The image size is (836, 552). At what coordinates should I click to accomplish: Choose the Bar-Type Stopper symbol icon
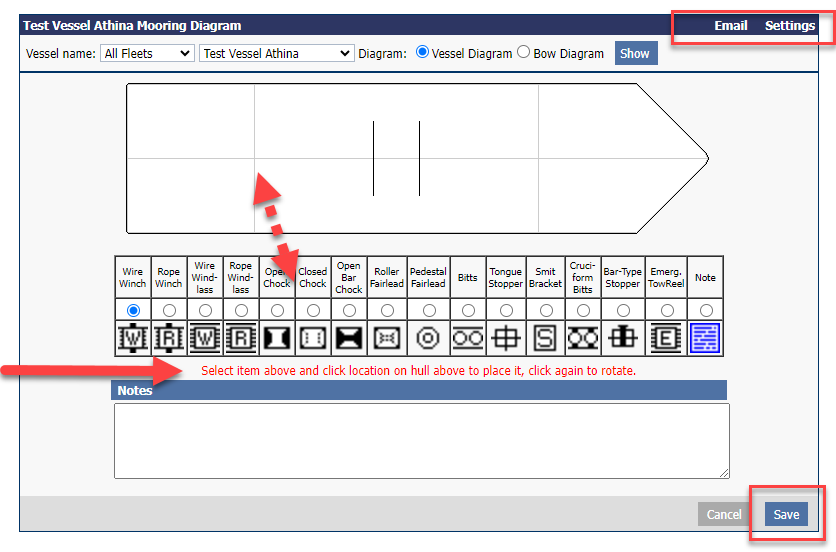pos(623,338)
